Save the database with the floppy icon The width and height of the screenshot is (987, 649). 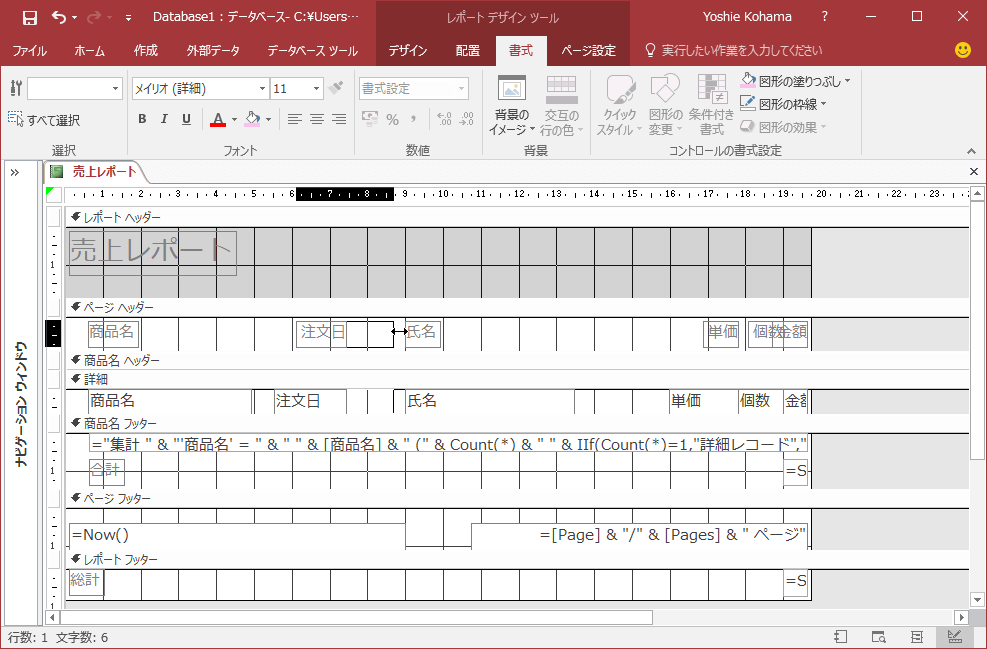(30, 18)
